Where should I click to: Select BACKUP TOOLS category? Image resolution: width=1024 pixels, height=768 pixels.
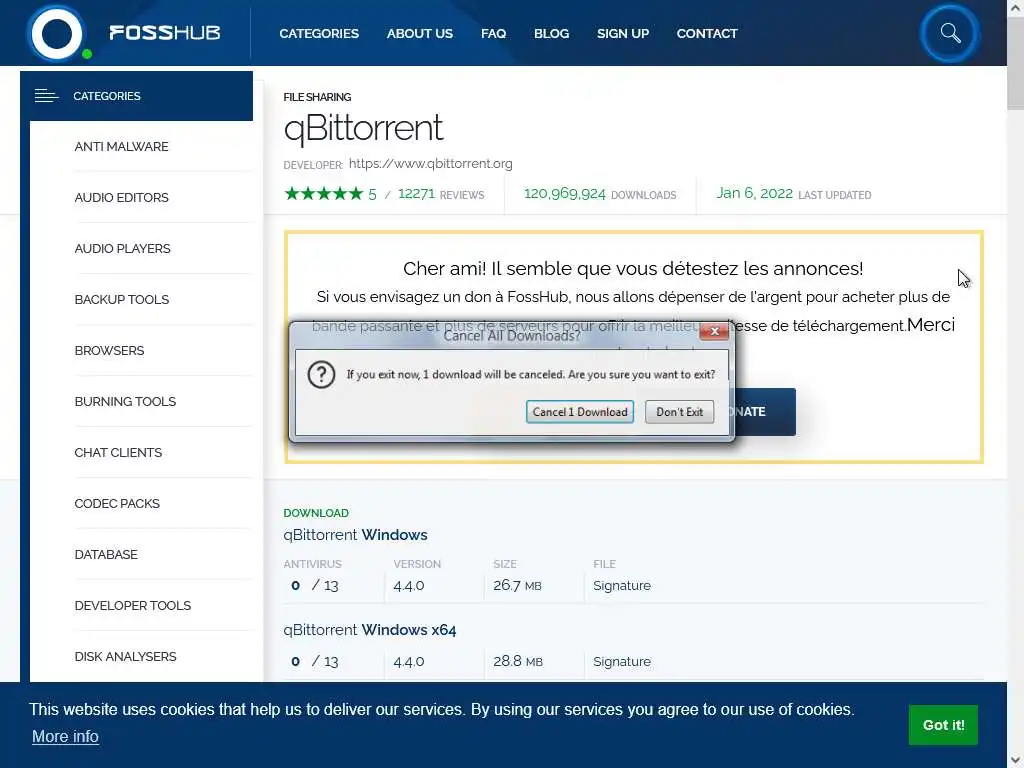click(121, 299)
